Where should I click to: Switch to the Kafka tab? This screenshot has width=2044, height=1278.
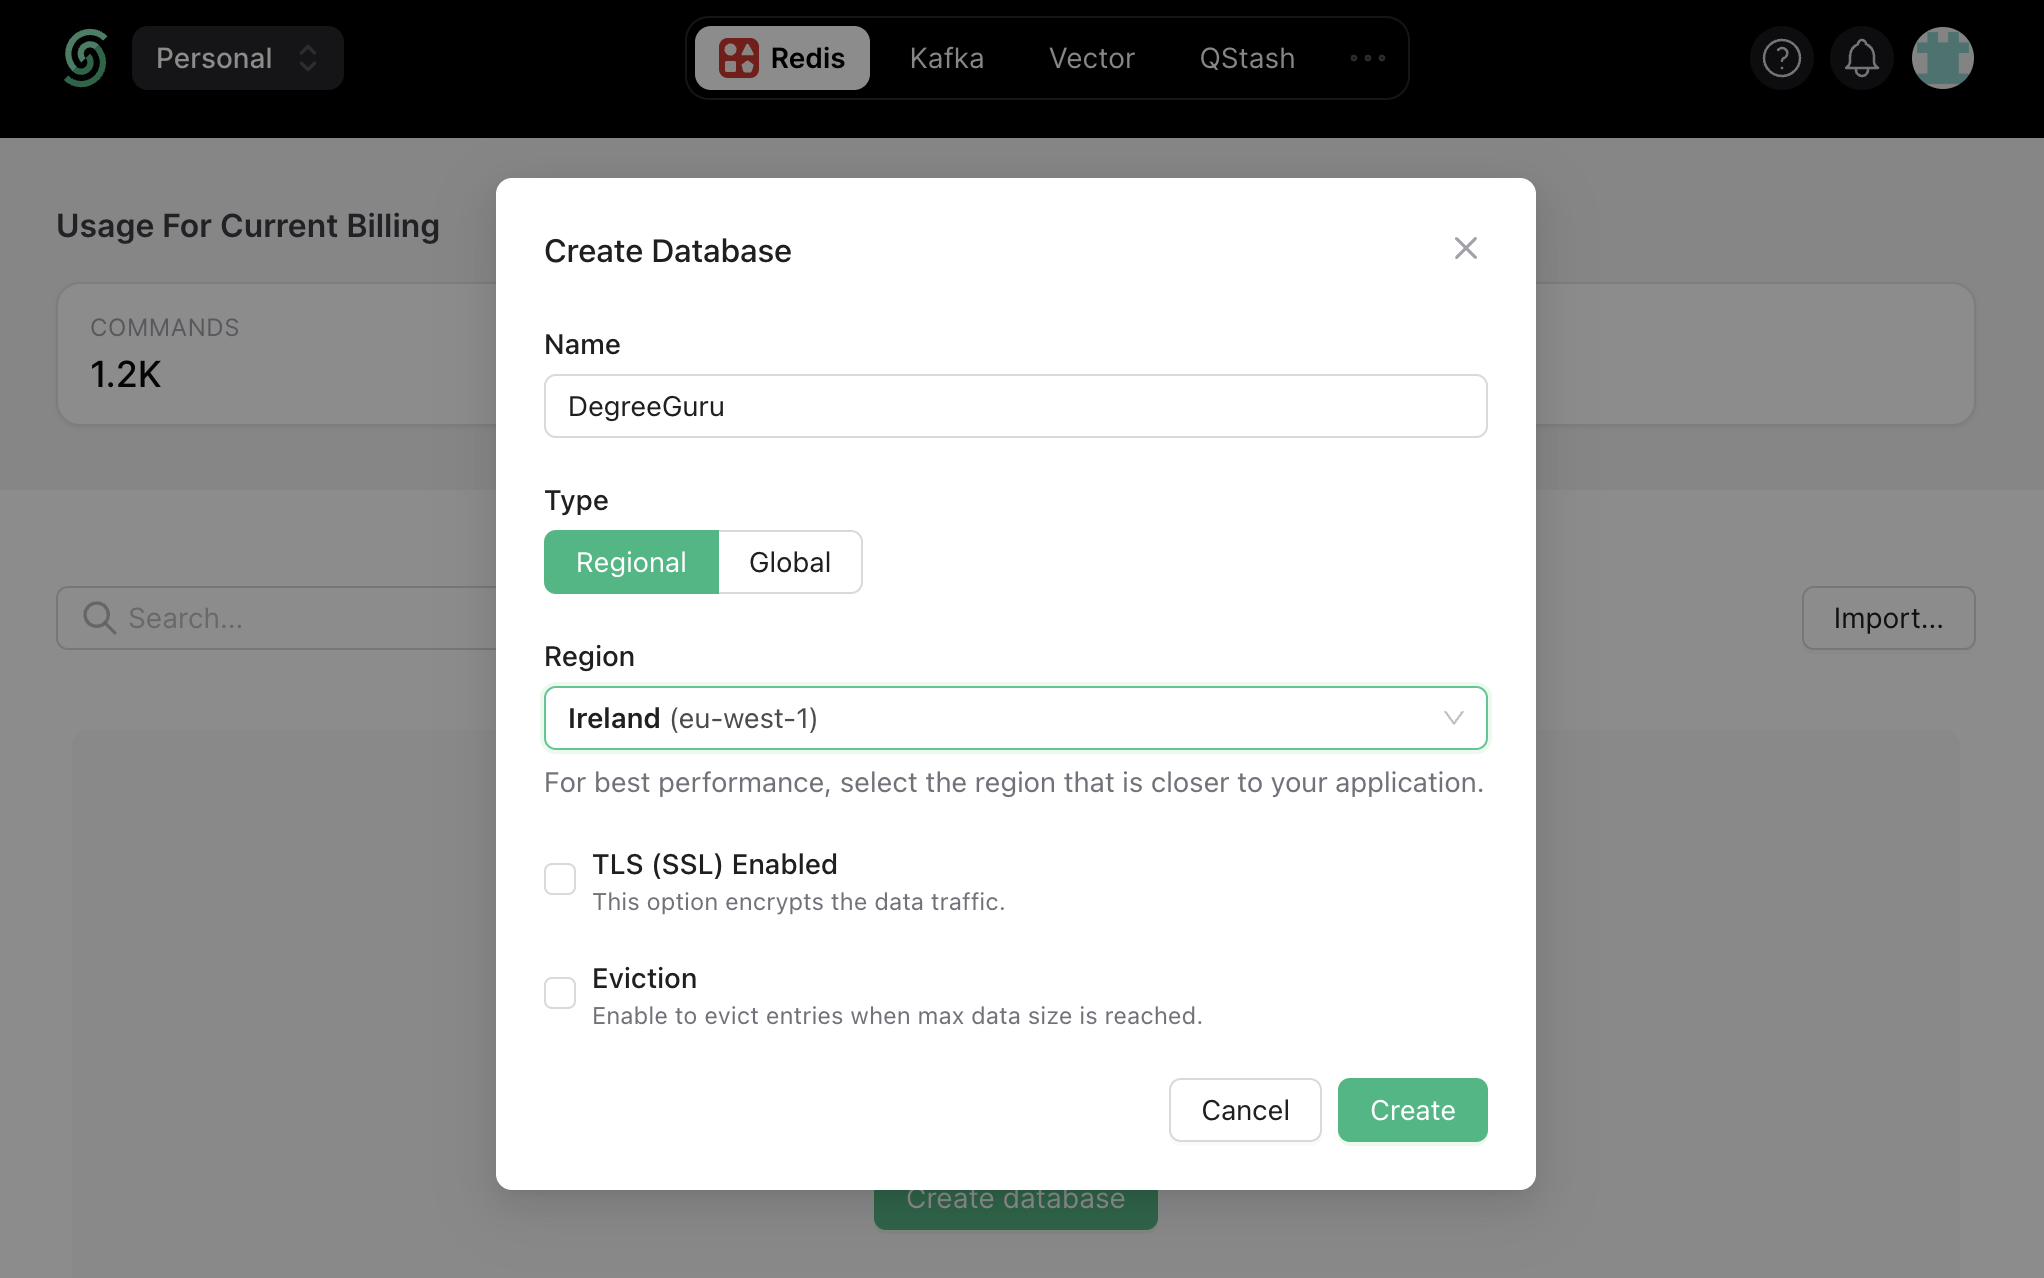tap(946, 58)
